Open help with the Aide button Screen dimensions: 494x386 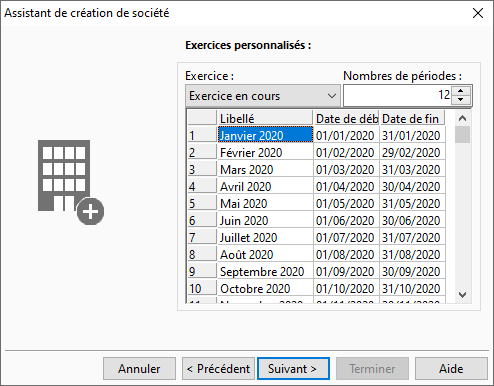click(451, 369)
